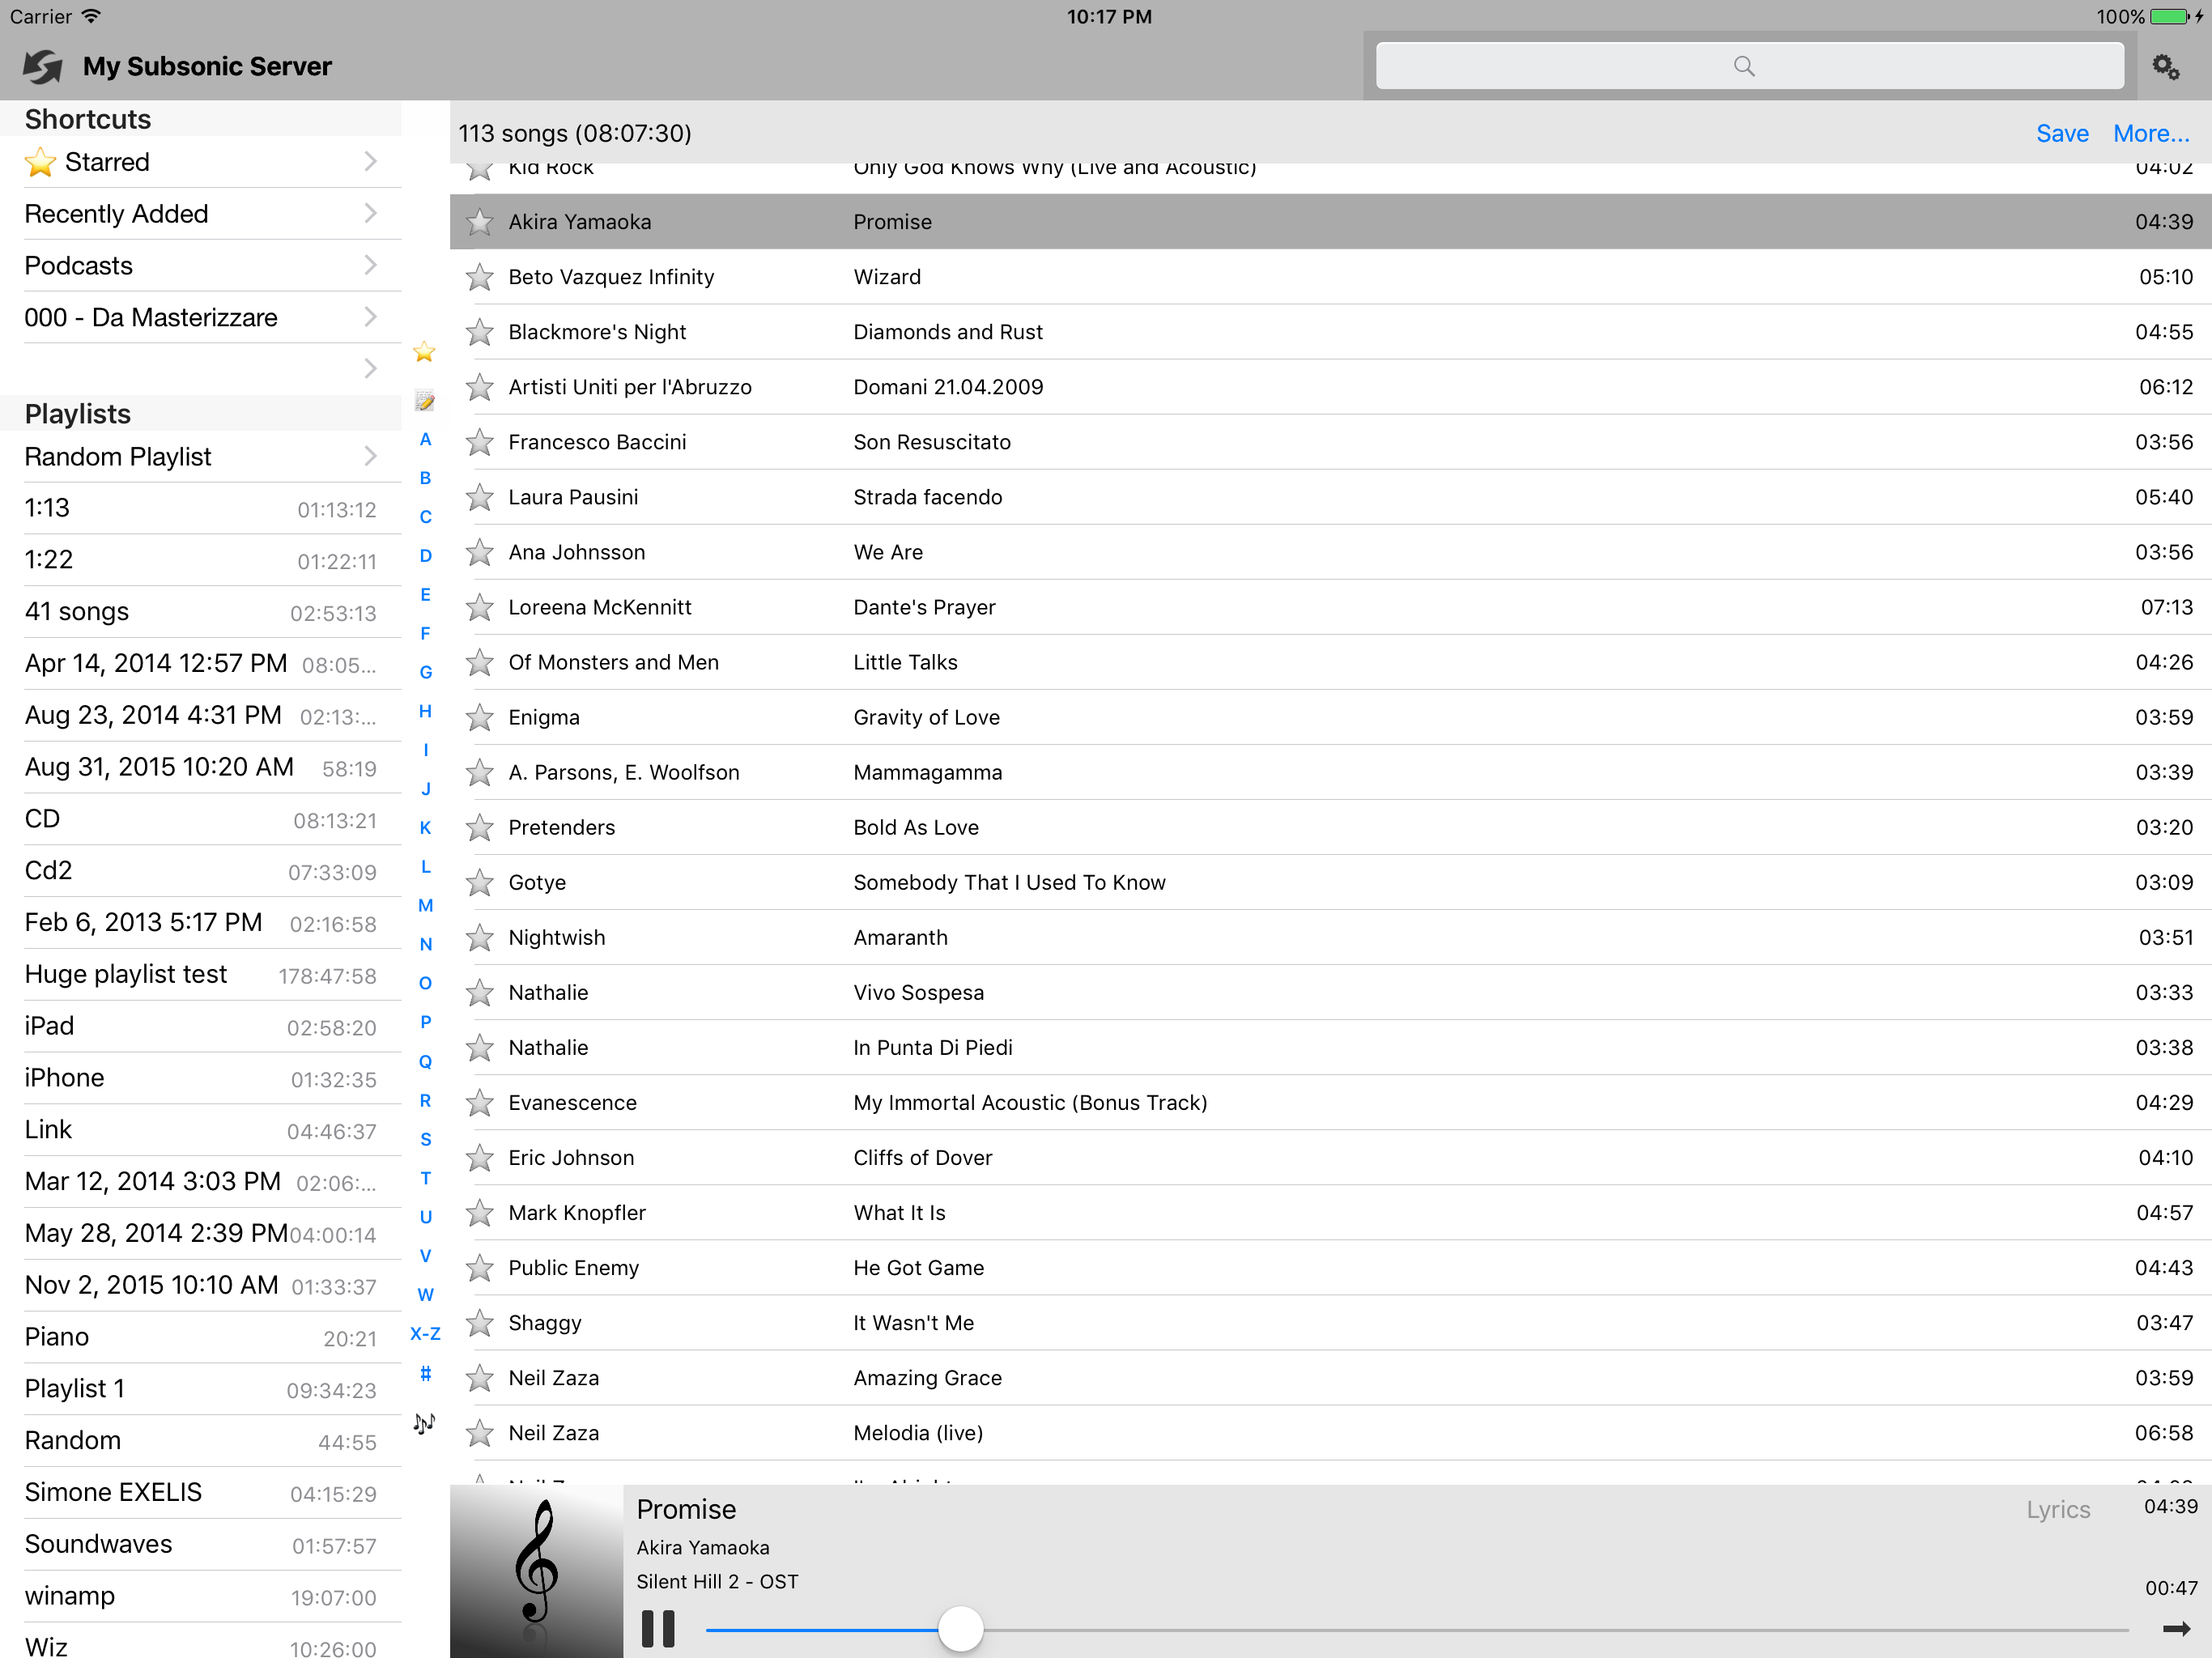Play What It Is by Mark Knopfler
The height and width of the screenshot is (1658, 2212).
coord(1330,1212)
